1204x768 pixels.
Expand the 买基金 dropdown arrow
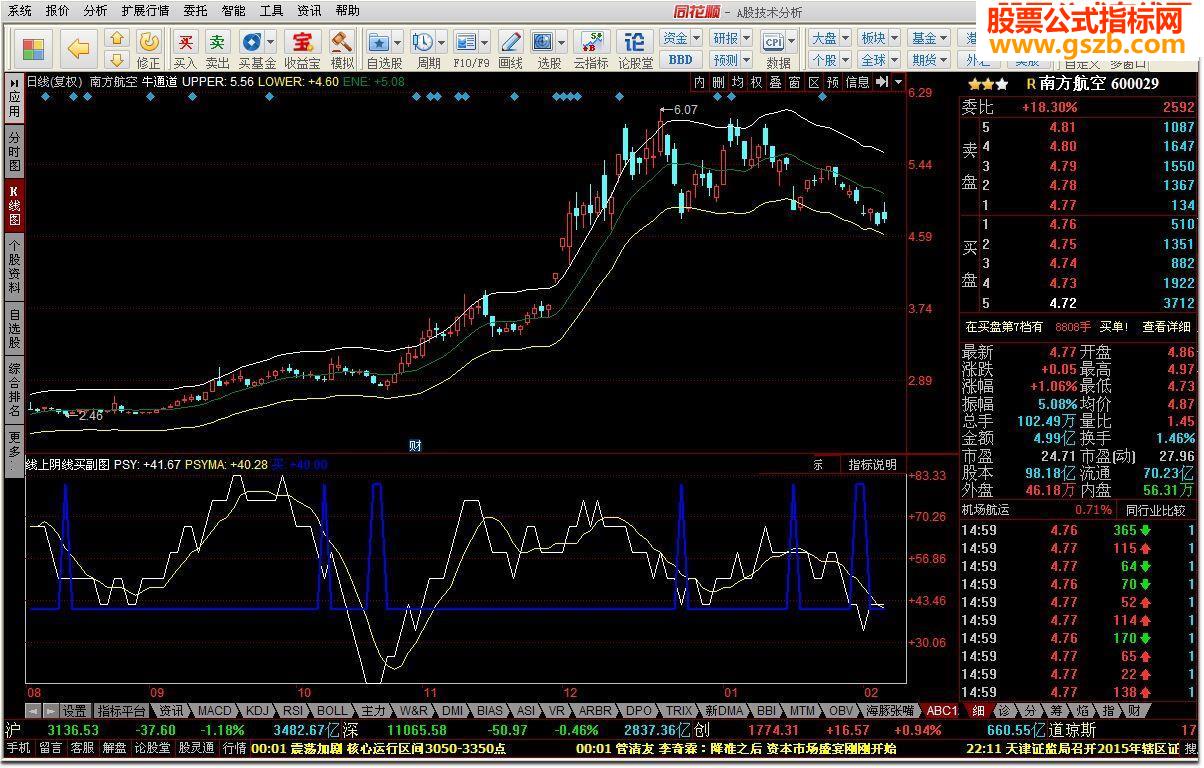271,43
